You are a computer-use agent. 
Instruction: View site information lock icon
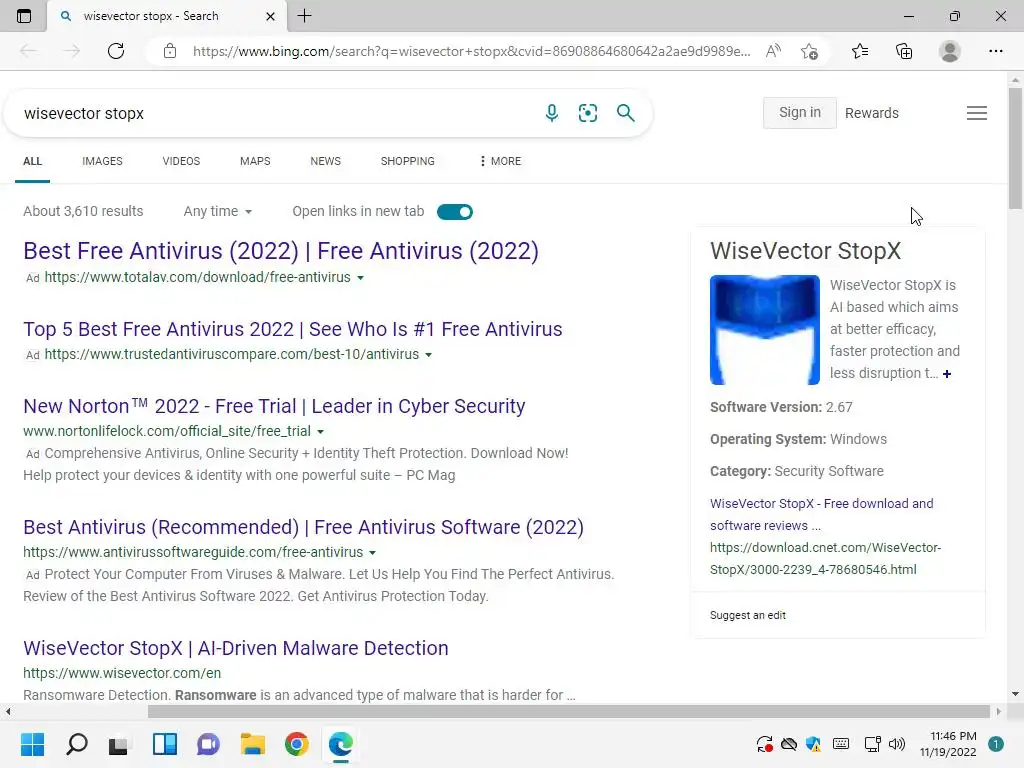tap(170, 51)
